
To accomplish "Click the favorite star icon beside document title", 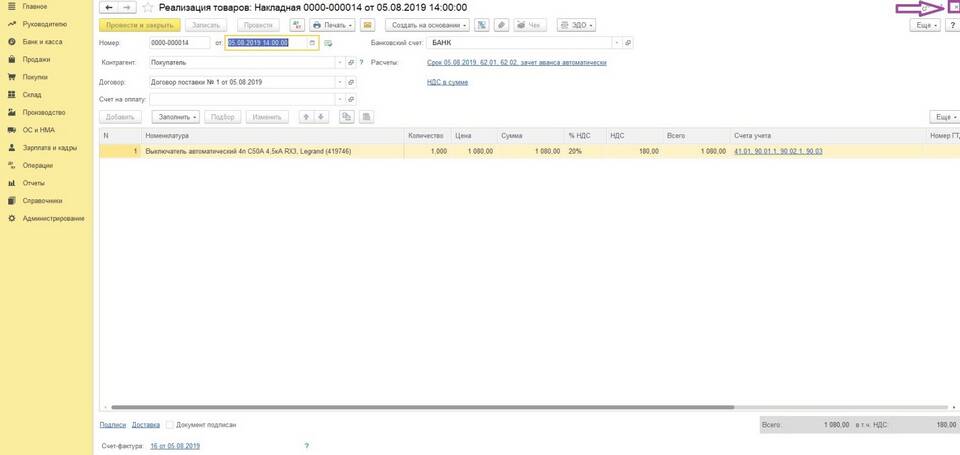I will (149, 7).
